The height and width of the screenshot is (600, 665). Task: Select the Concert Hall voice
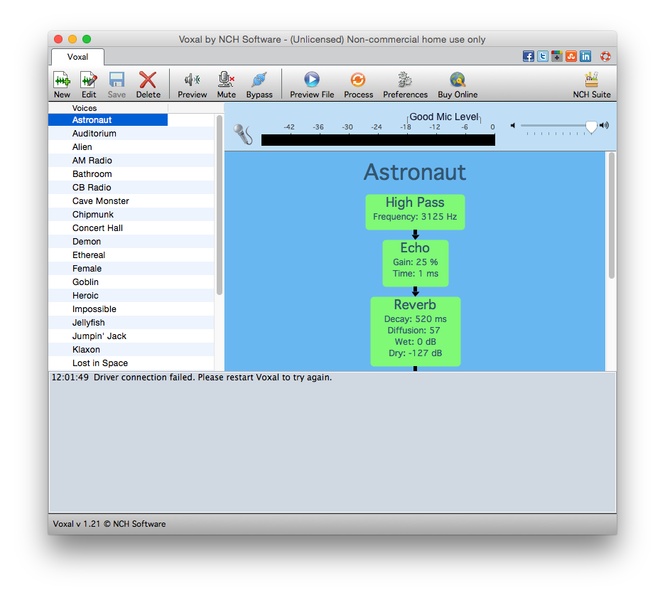pyautogui.click(x=131, y=228)
